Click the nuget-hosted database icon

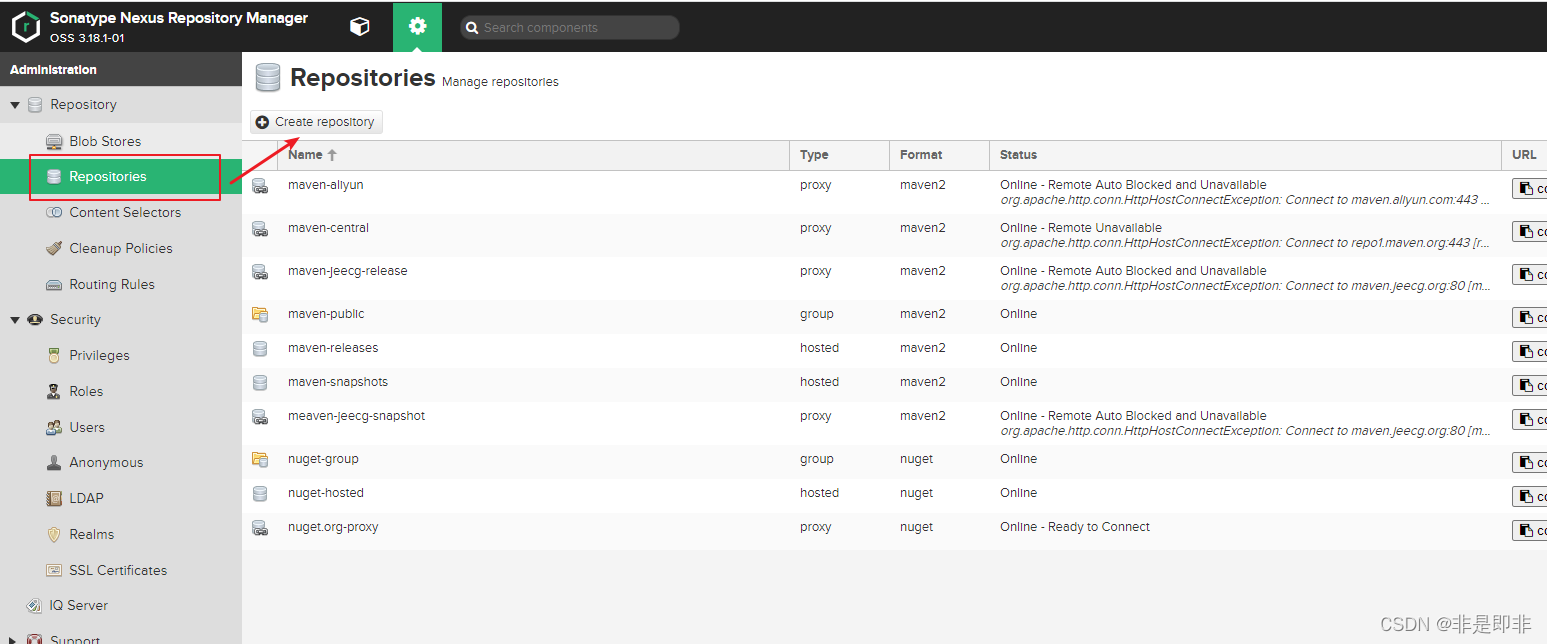[x=260, y=494]
